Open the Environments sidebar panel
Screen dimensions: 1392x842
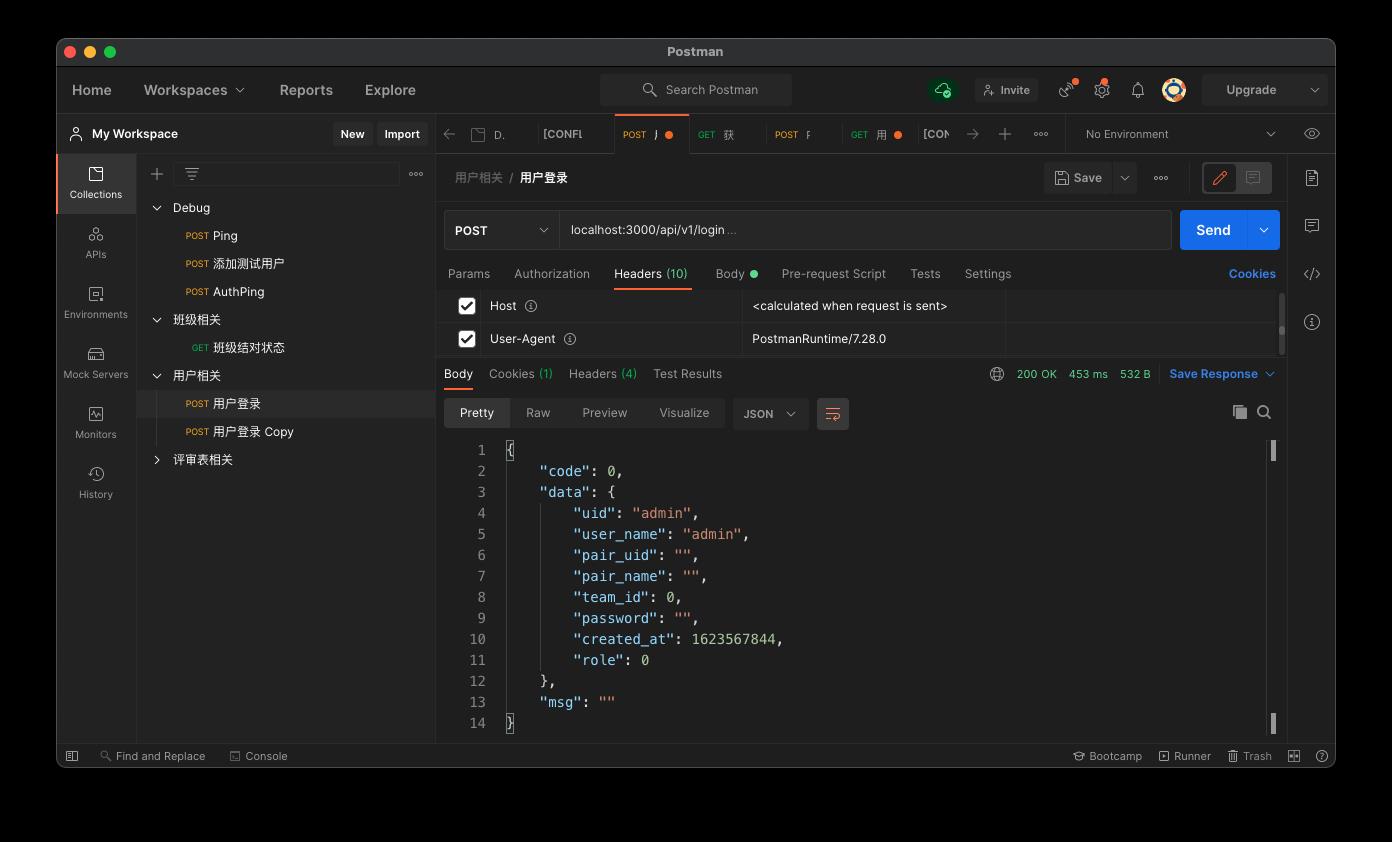click(96, 303)
